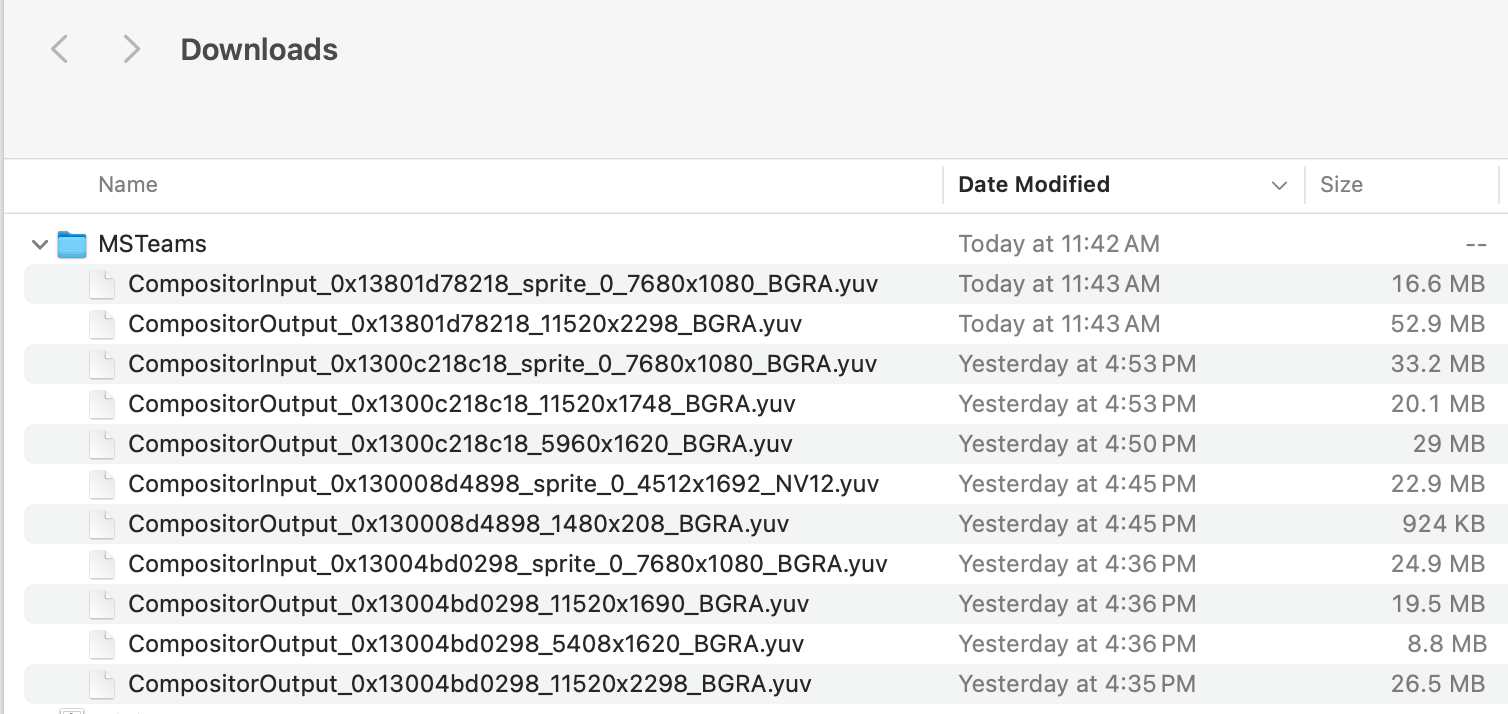Sort files by Size column

point(1341,185)
